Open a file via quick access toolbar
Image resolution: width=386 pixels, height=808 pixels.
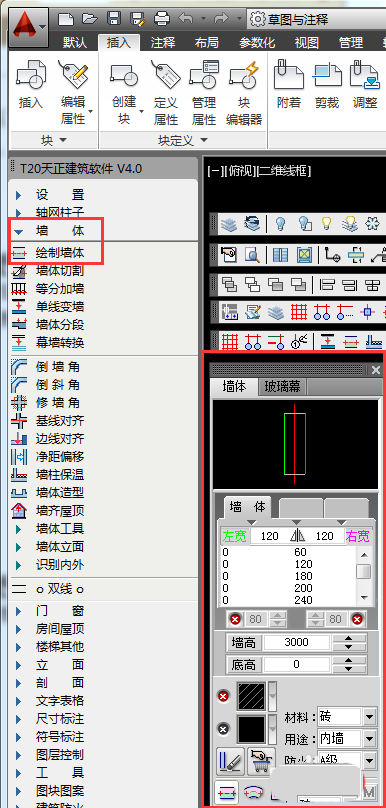click(x=90, y=19)
